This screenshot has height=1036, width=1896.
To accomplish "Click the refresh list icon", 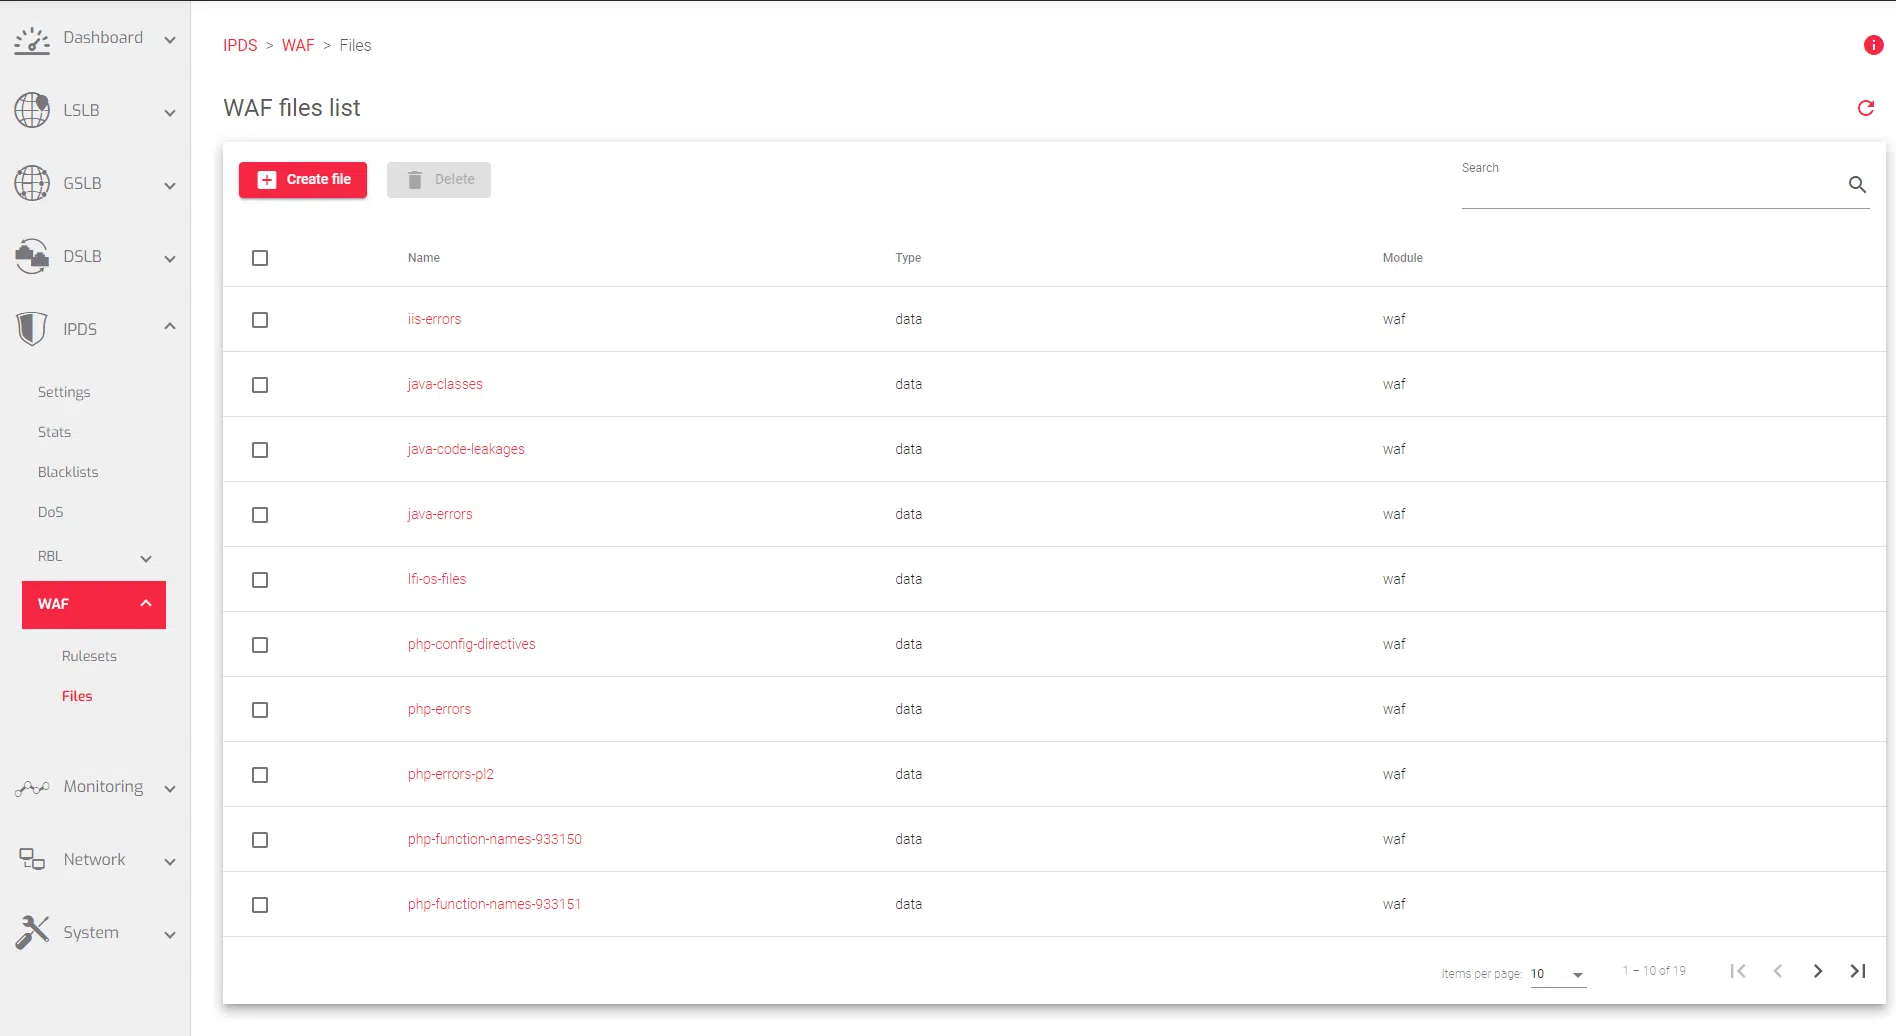I will [1865, 108].
